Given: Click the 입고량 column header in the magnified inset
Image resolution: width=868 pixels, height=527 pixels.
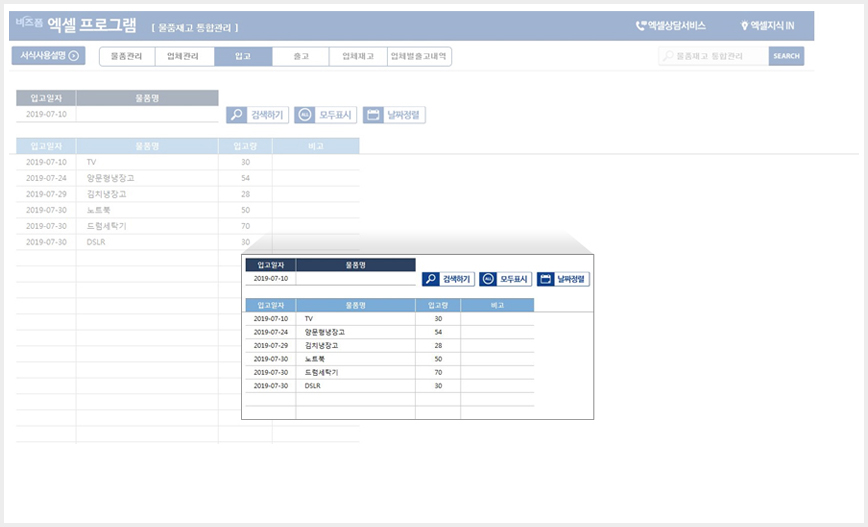Looking at the screenshot, I should [x=438, y=305].
